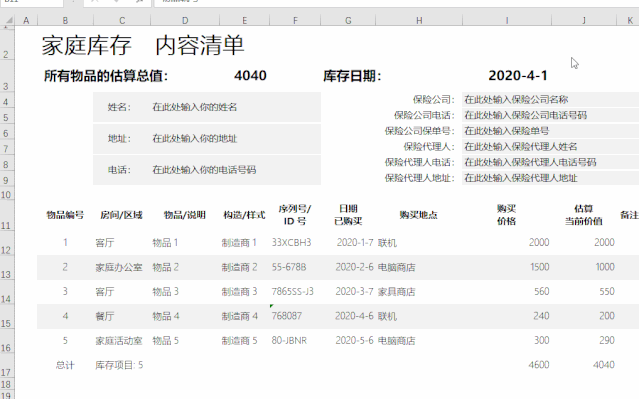Image resolution: width=639 pixels, height=399 pixels.
Task: Select column J header
Action: (x=584, y=20)
